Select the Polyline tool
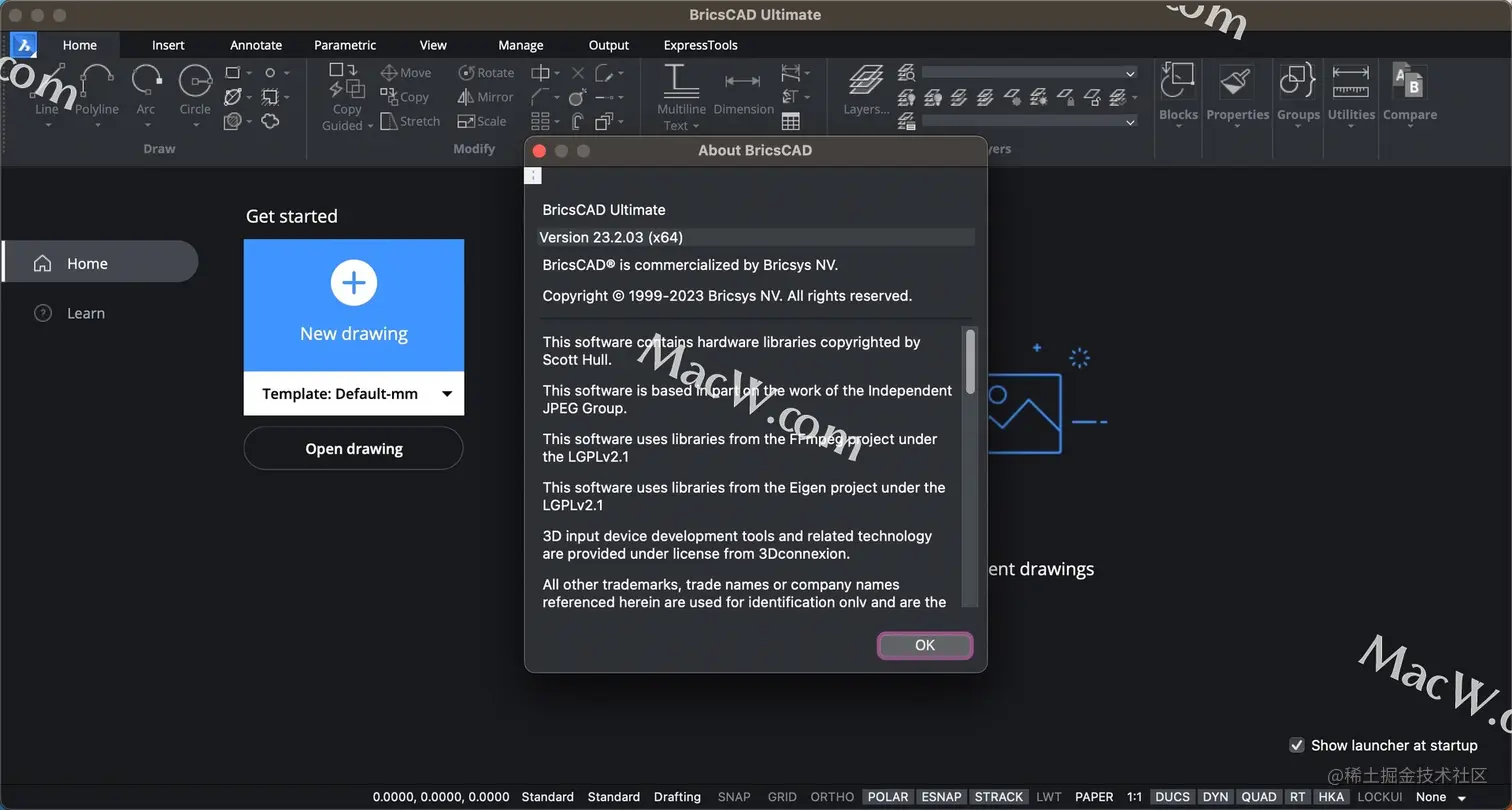Screen dimensions: 1512x810 tap(97, 90)
